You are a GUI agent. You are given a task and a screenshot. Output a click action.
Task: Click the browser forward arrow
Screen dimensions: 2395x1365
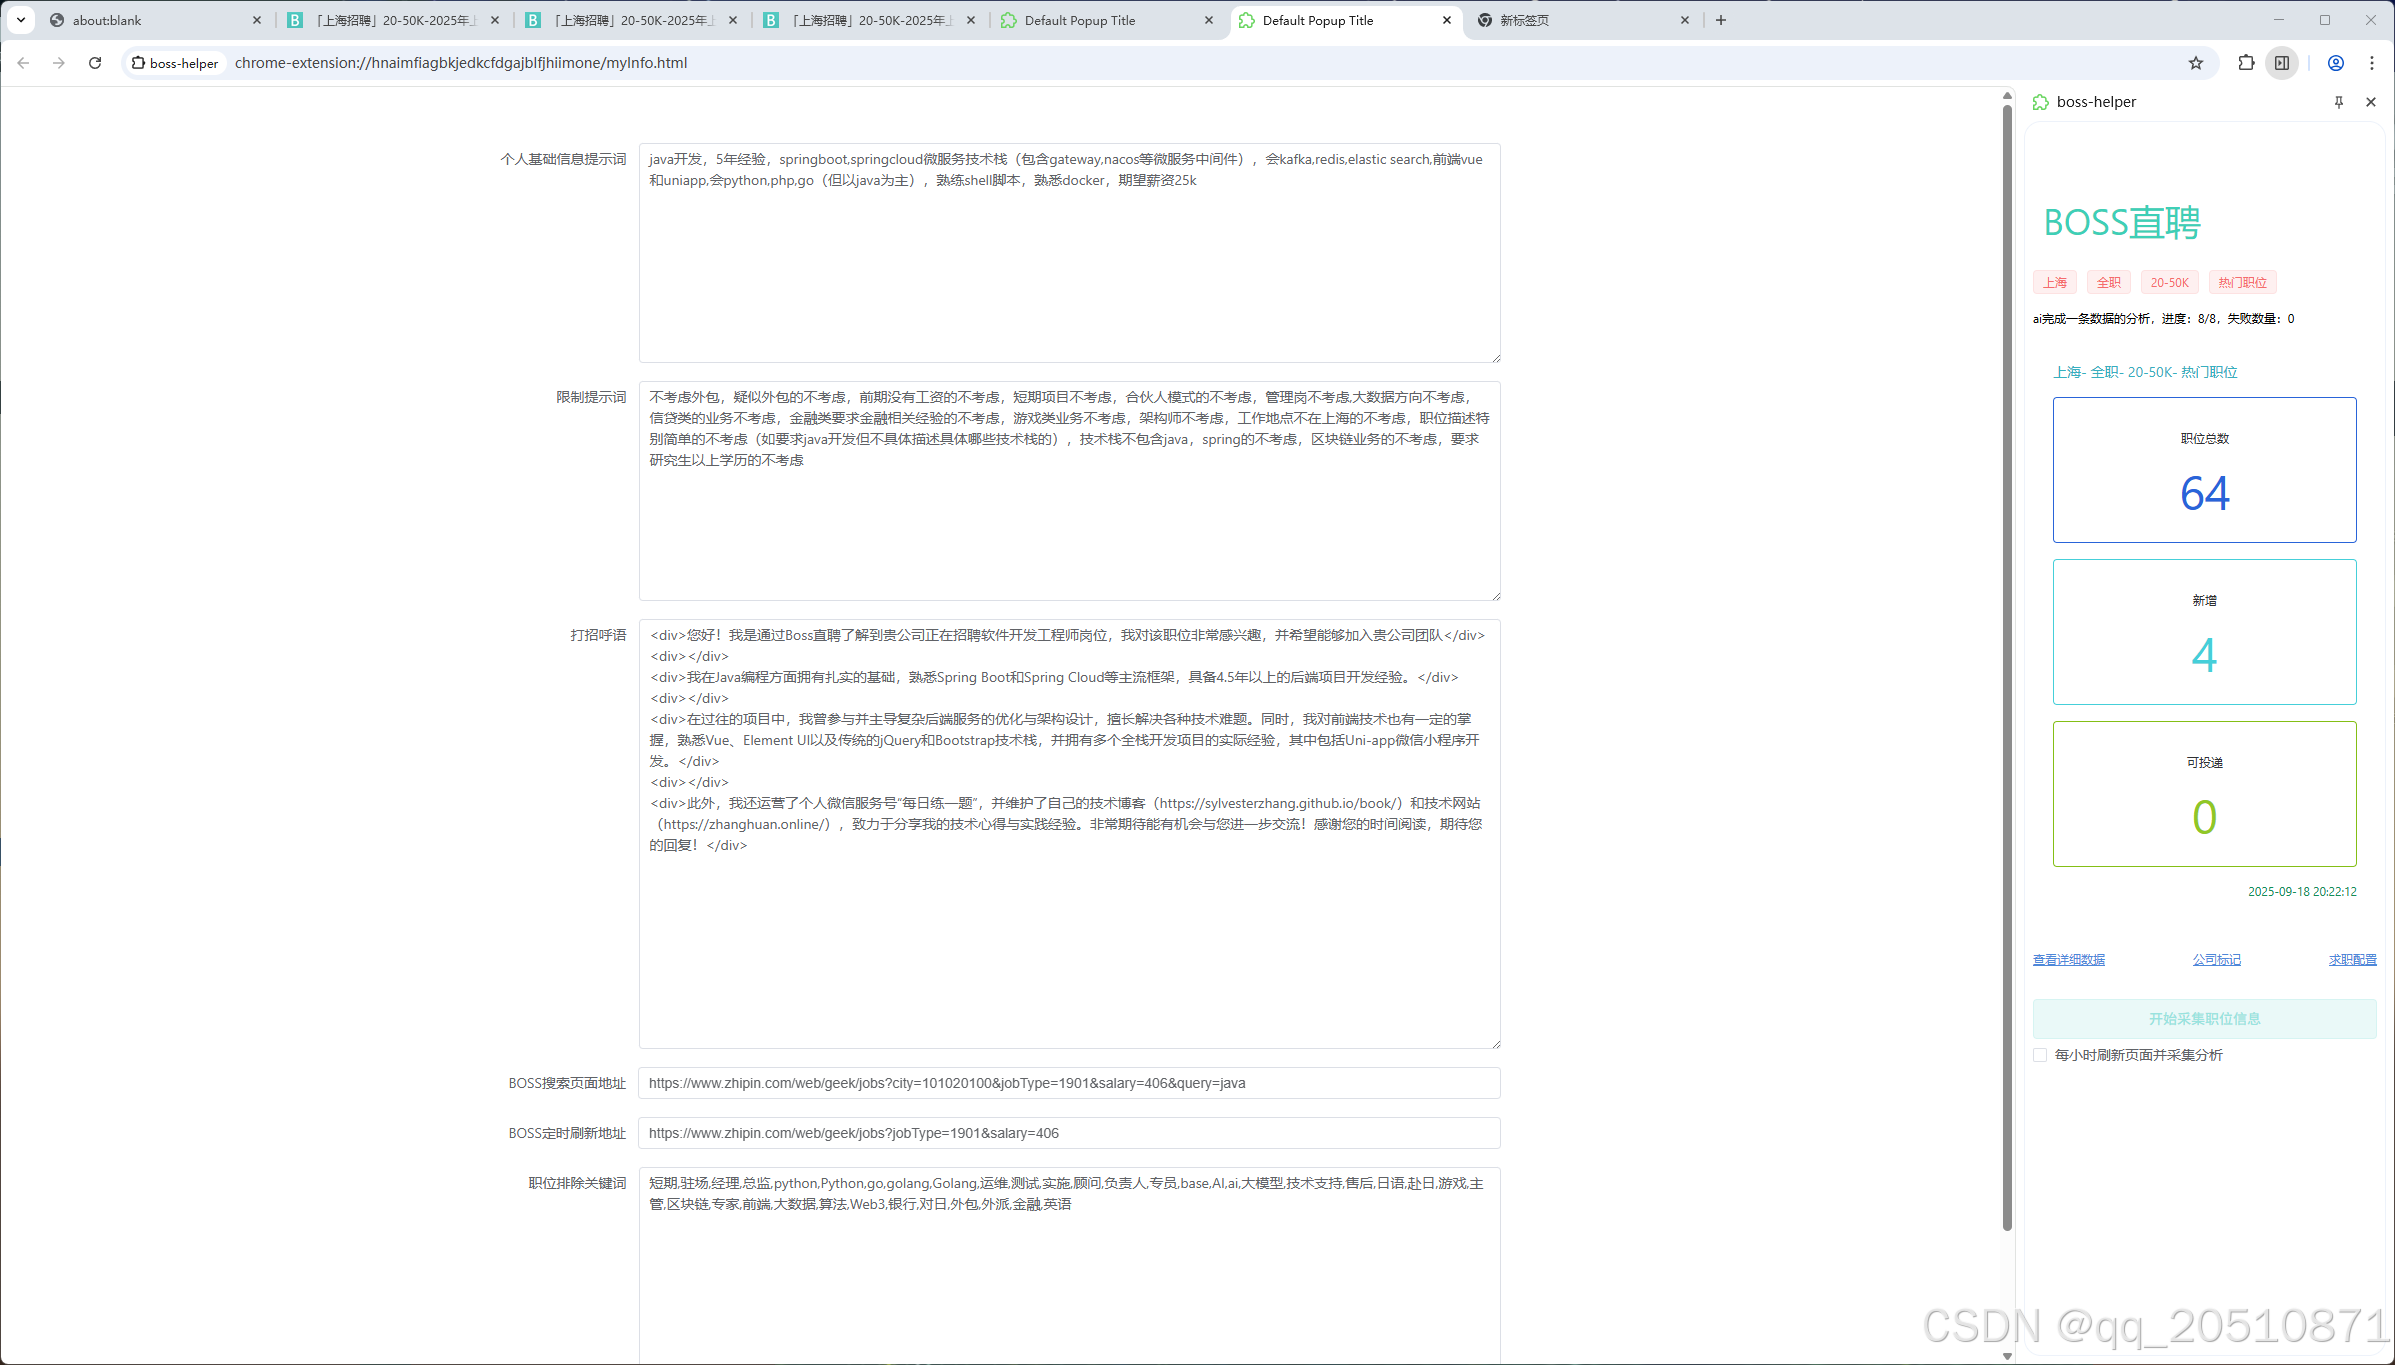59,63
